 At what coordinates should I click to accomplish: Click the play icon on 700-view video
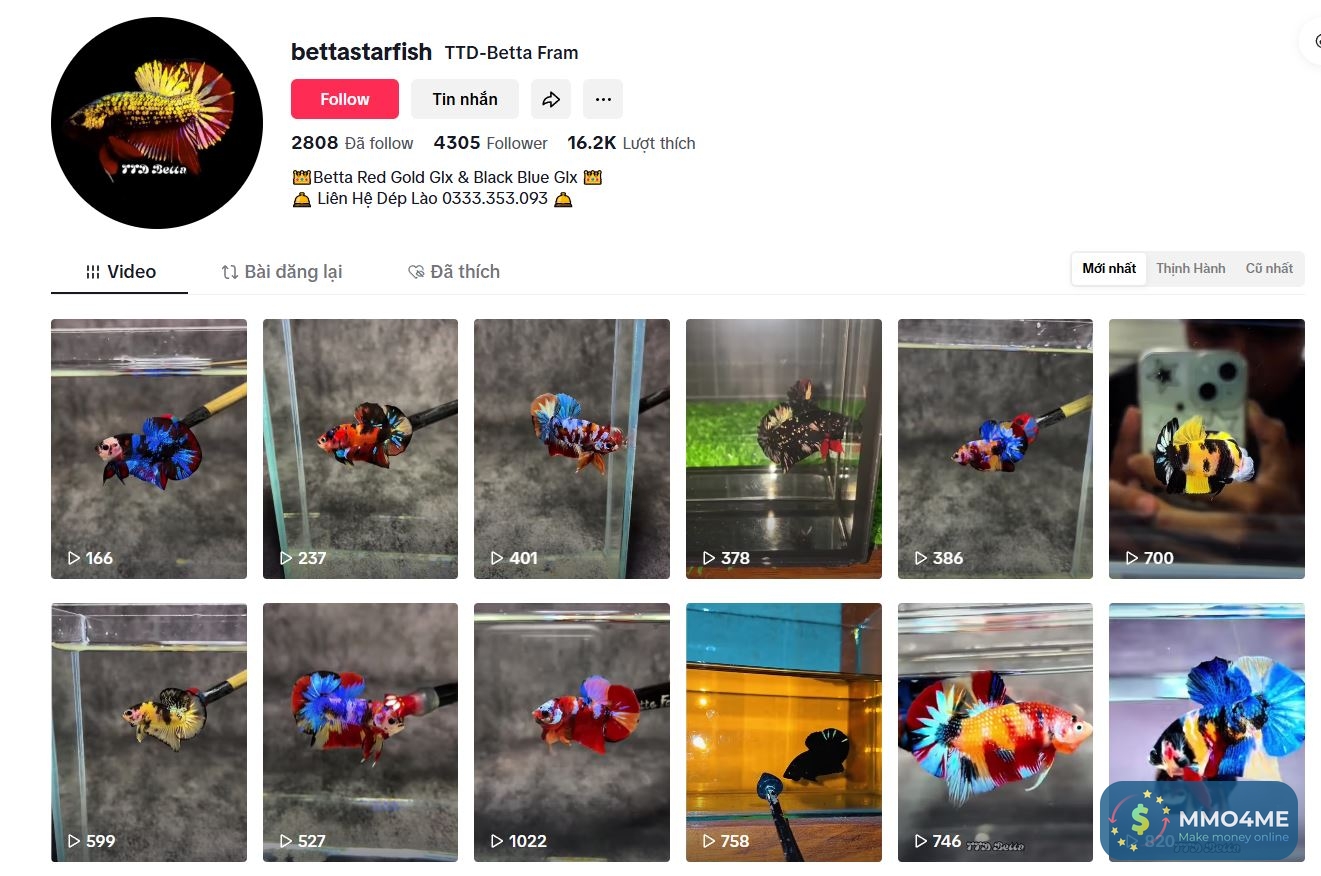click(x=1132, y=558)
